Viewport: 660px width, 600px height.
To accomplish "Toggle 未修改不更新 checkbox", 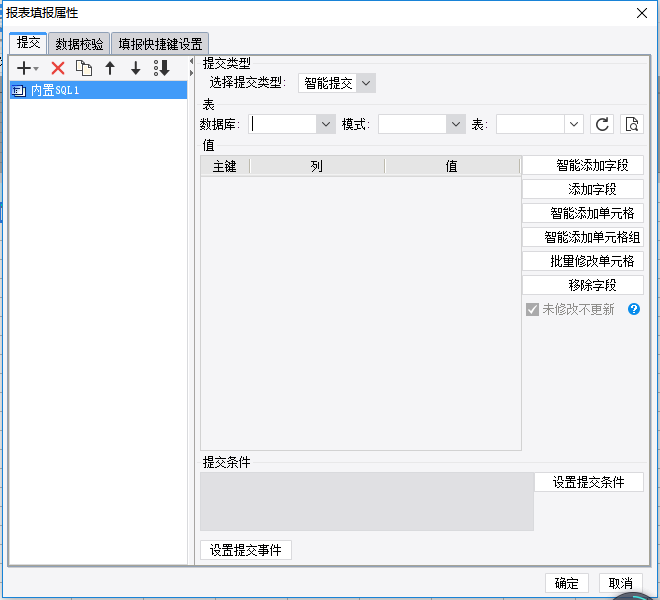I will (x=532, y=309).
